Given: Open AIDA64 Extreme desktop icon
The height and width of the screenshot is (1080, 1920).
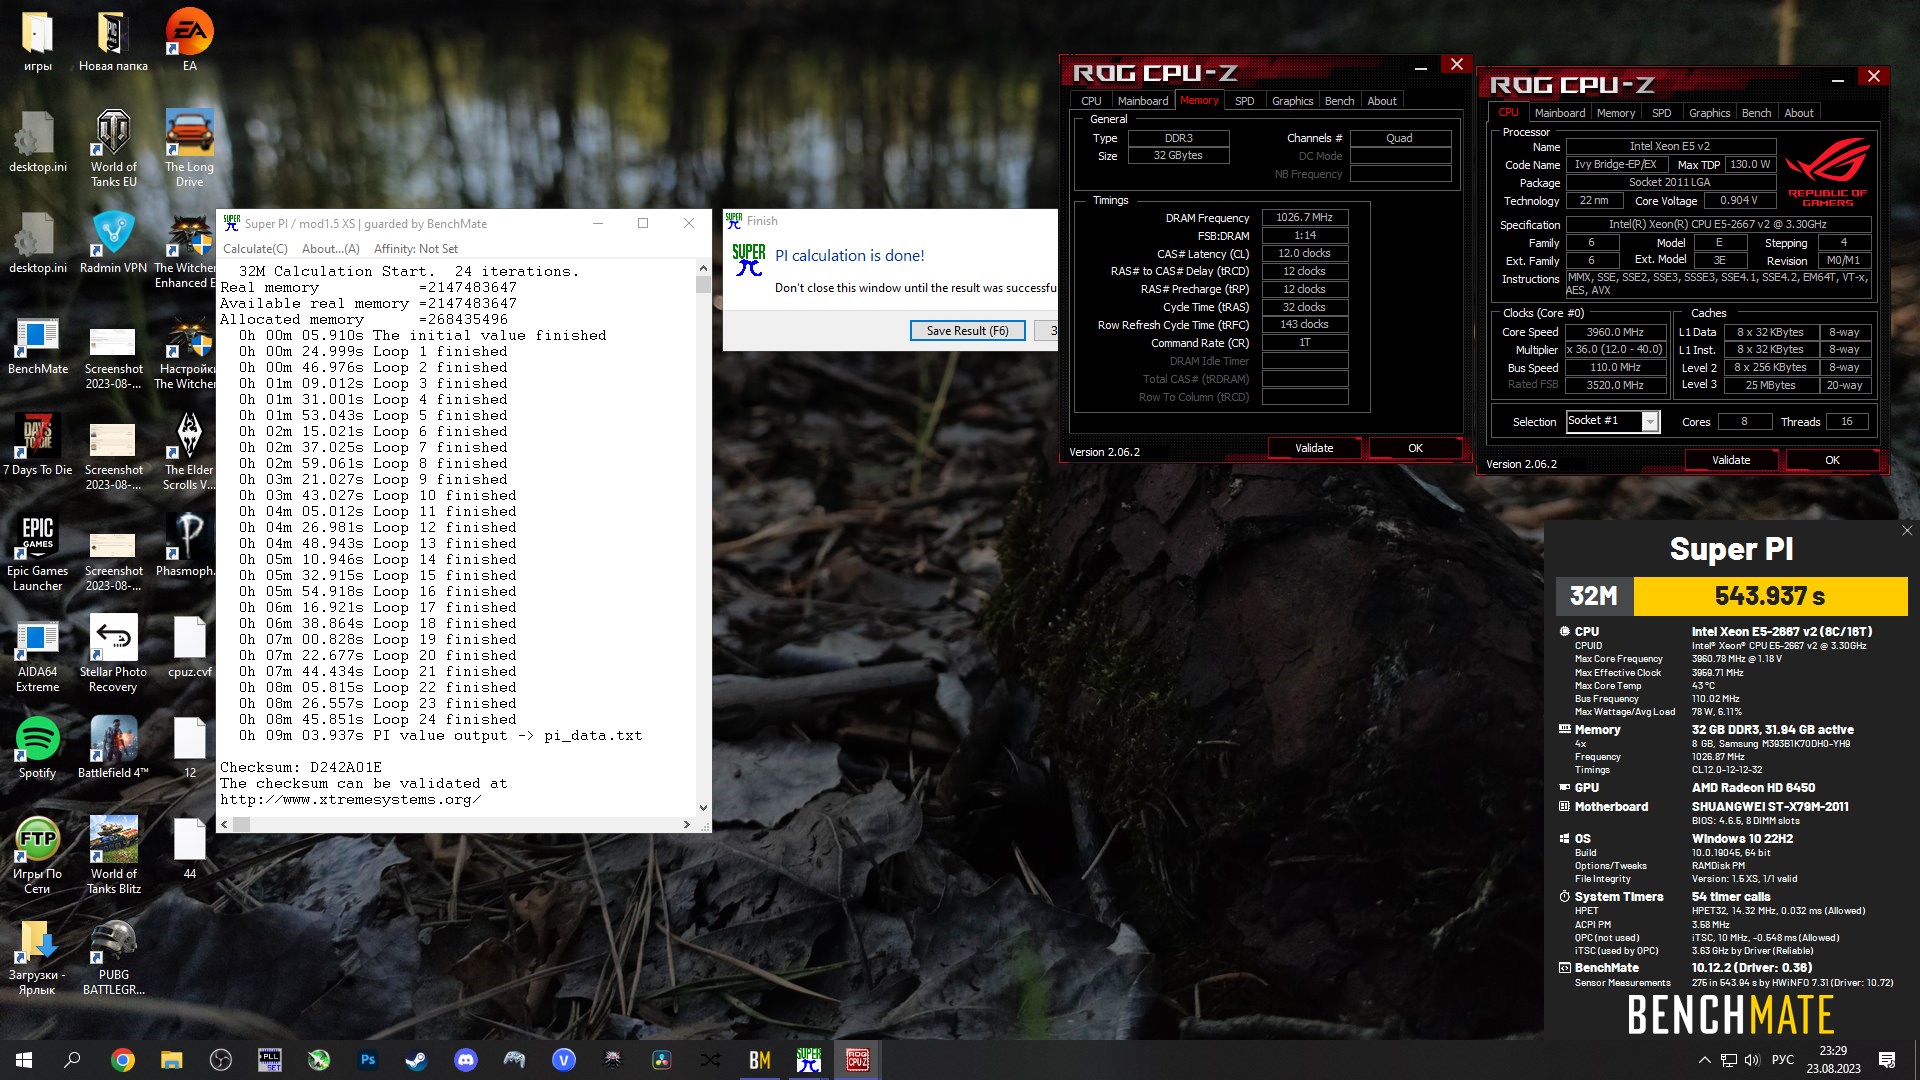Looking at the screenshot, I should pos(38,653).
